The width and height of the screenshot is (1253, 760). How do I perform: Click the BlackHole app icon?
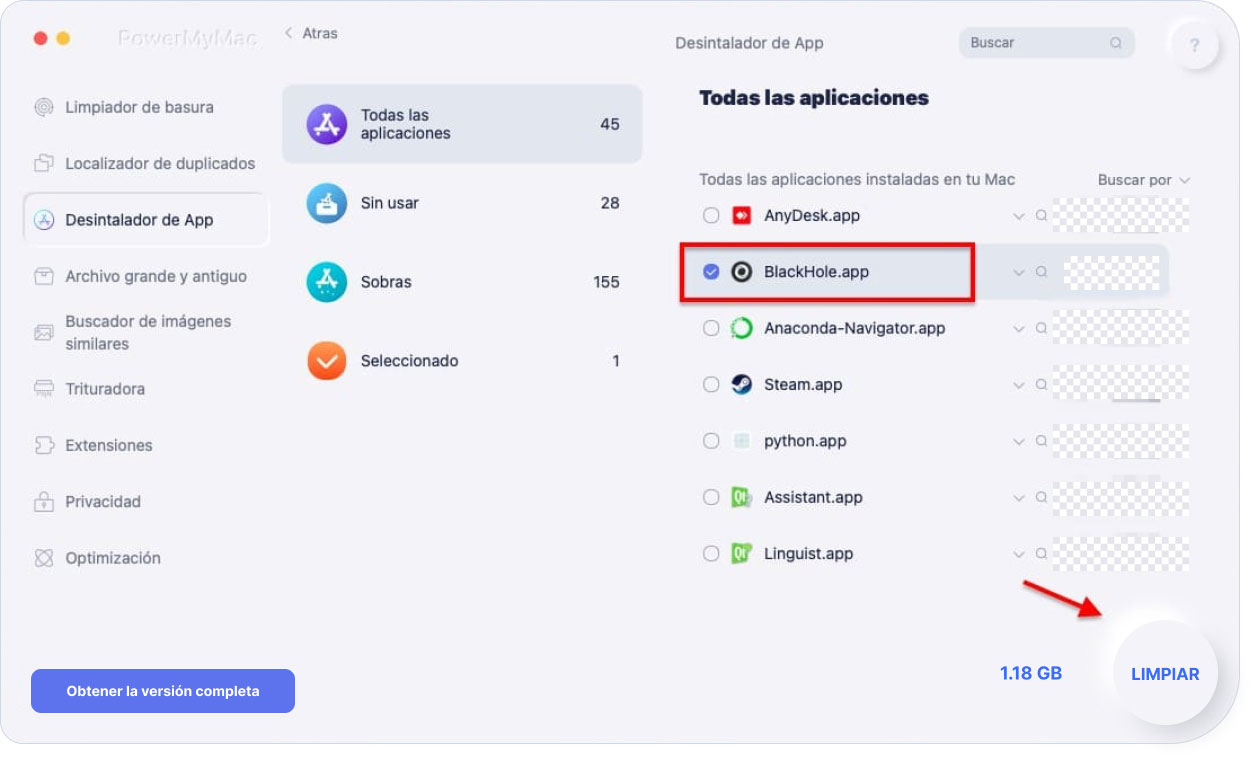tap(741, 272)
